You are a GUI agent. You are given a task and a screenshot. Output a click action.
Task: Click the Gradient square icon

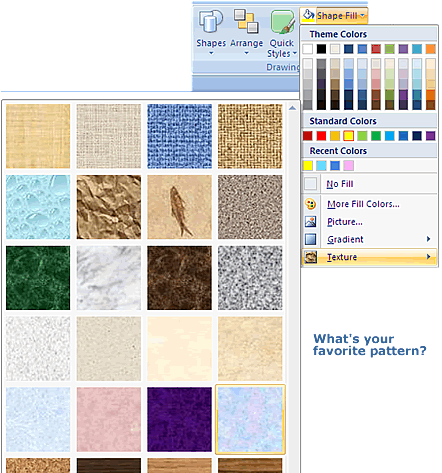310,239
